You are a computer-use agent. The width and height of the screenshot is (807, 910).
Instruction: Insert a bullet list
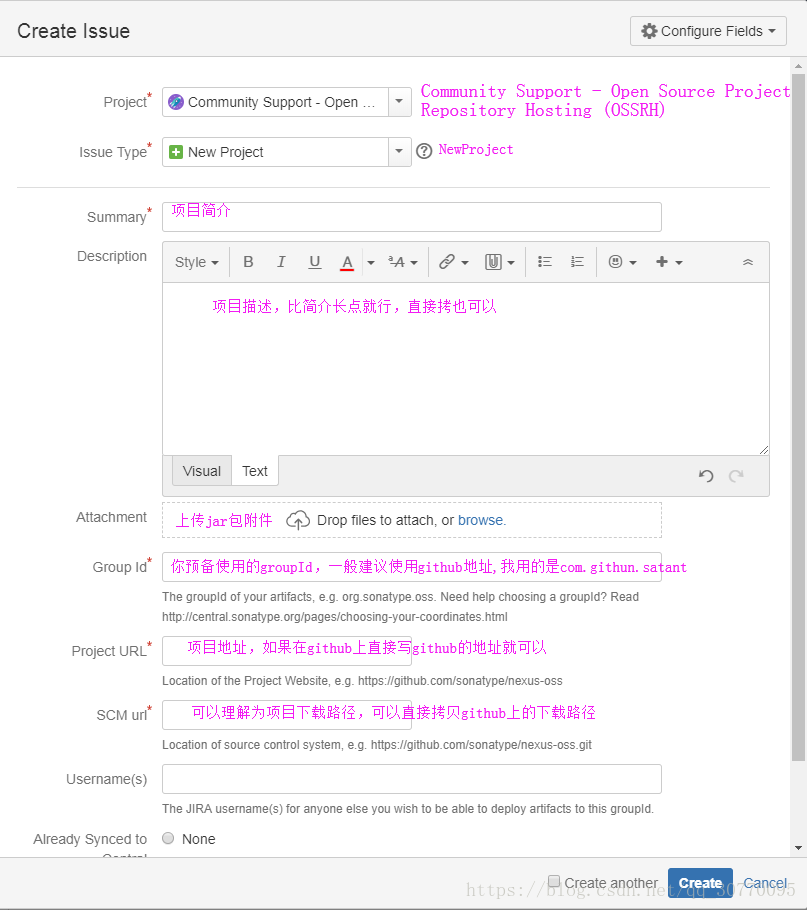pos(544,262)
